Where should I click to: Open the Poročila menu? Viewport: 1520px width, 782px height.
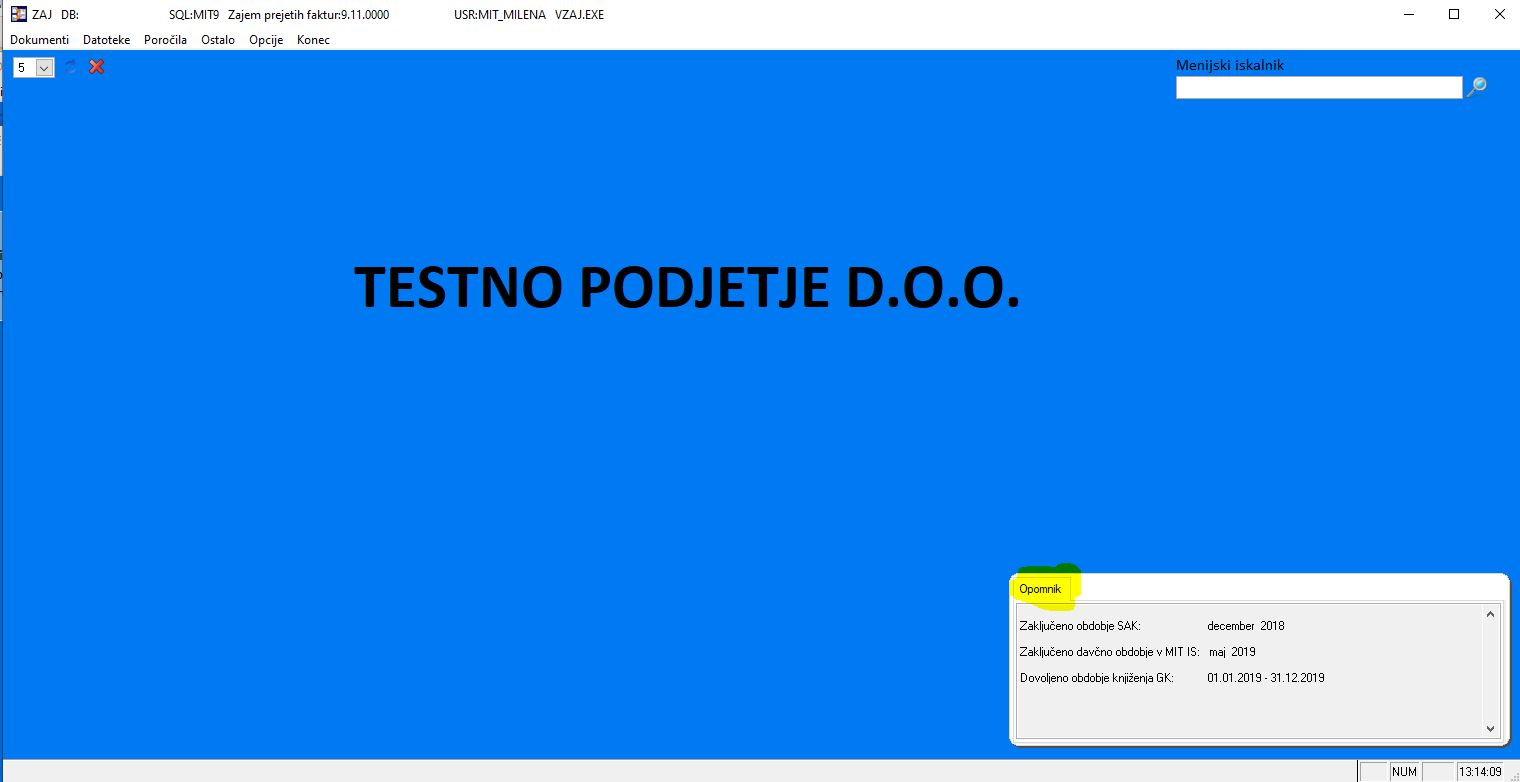pyautogui.click(x=166, y=40)
